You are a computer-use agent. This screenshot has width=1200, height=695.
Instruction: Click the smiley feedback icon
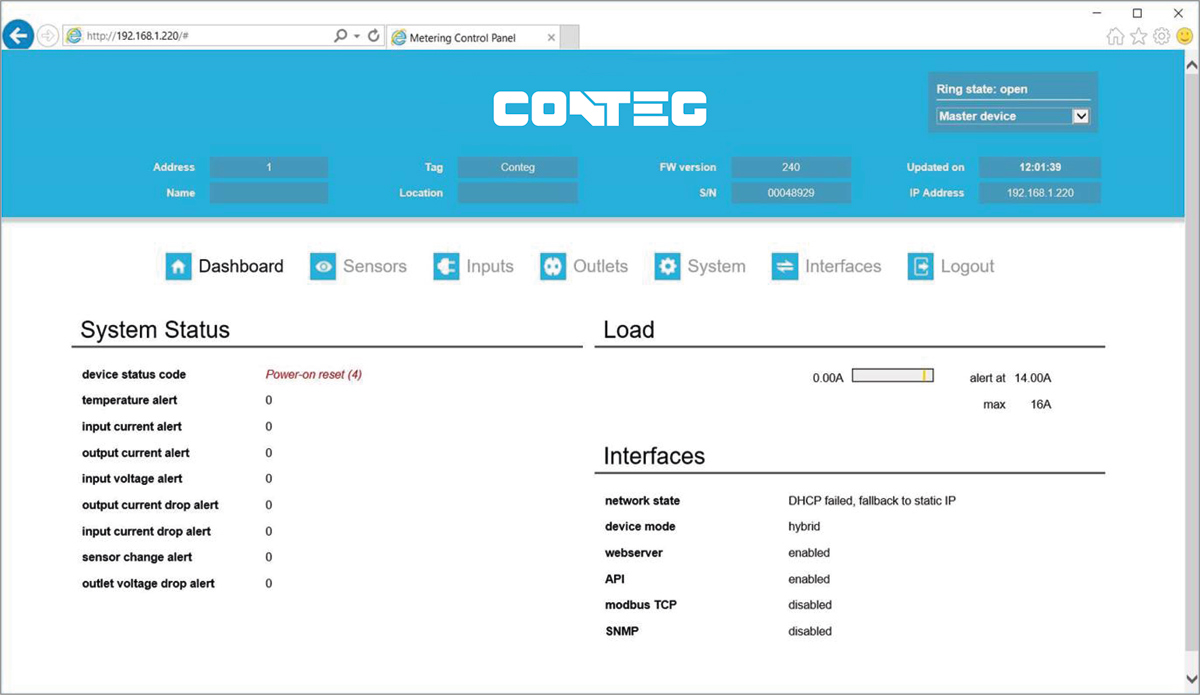coord(1185,36)
